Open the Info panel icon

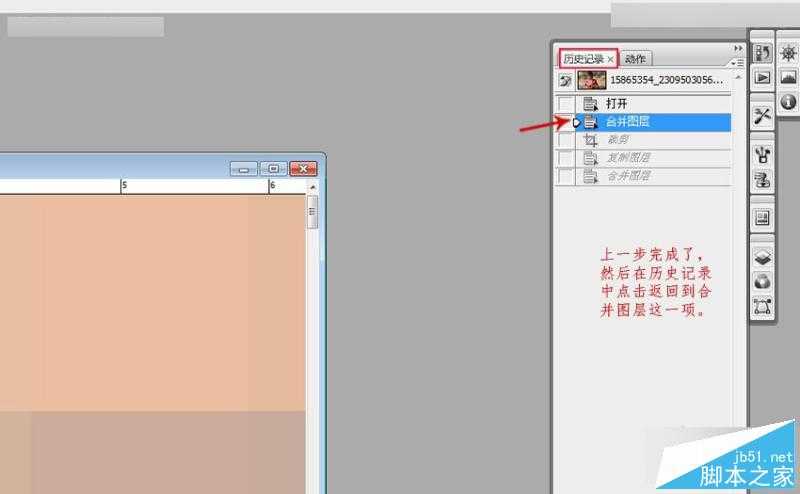pos(788,101)
